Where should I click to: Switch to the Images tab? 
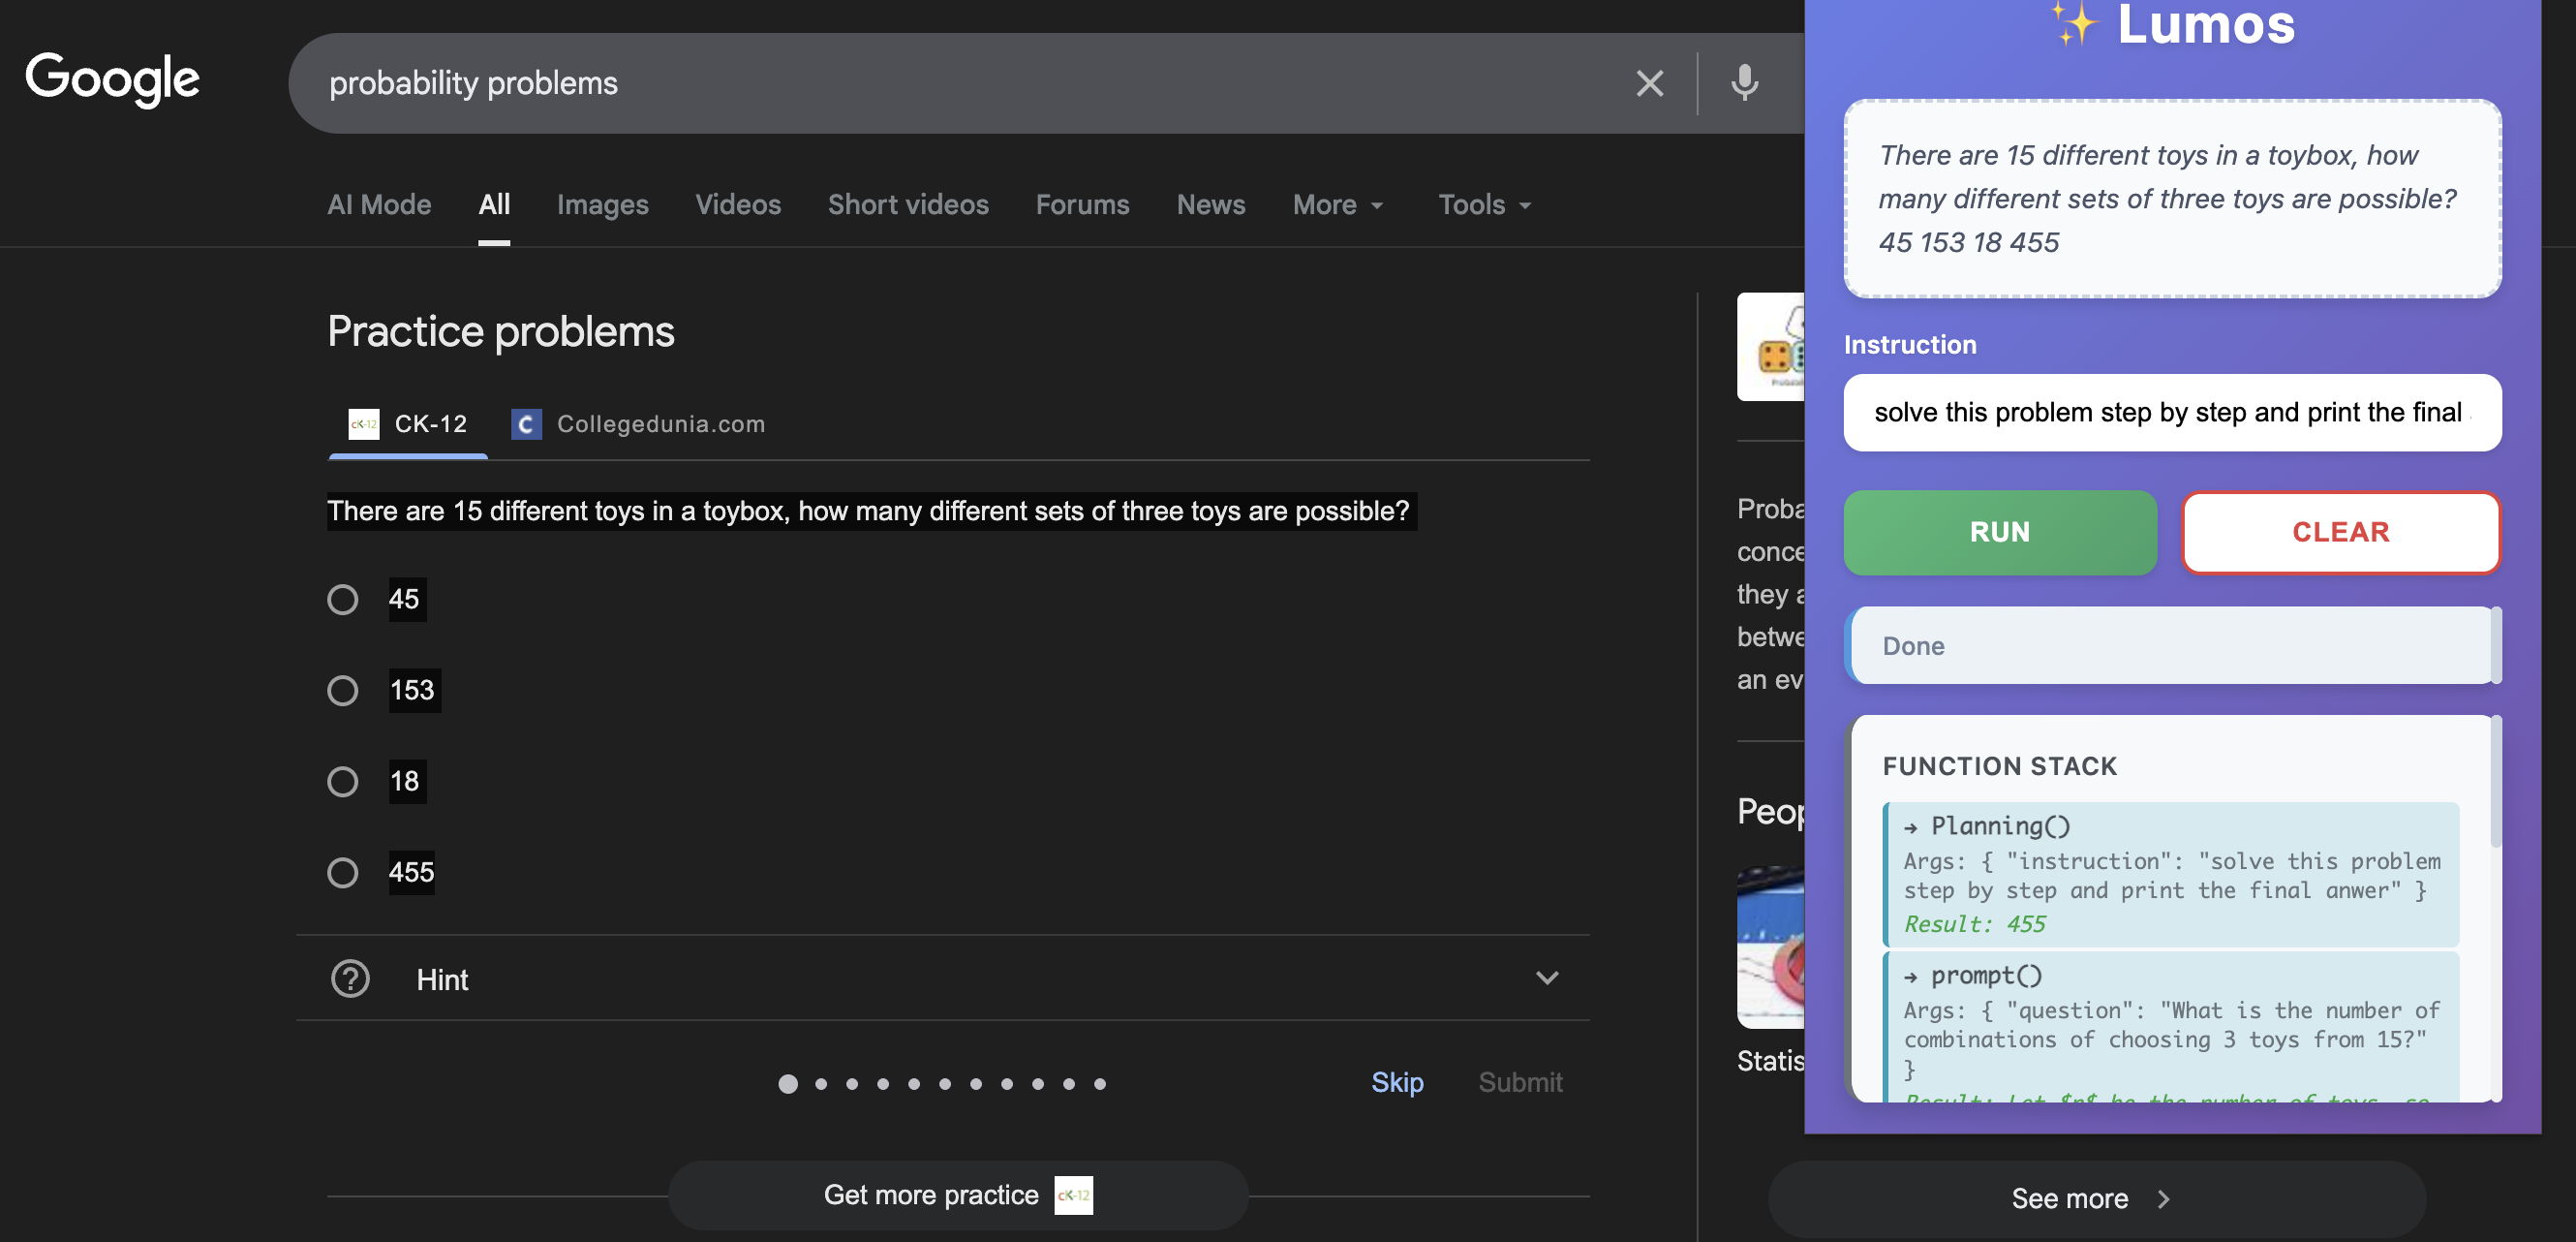pos(602,205)
